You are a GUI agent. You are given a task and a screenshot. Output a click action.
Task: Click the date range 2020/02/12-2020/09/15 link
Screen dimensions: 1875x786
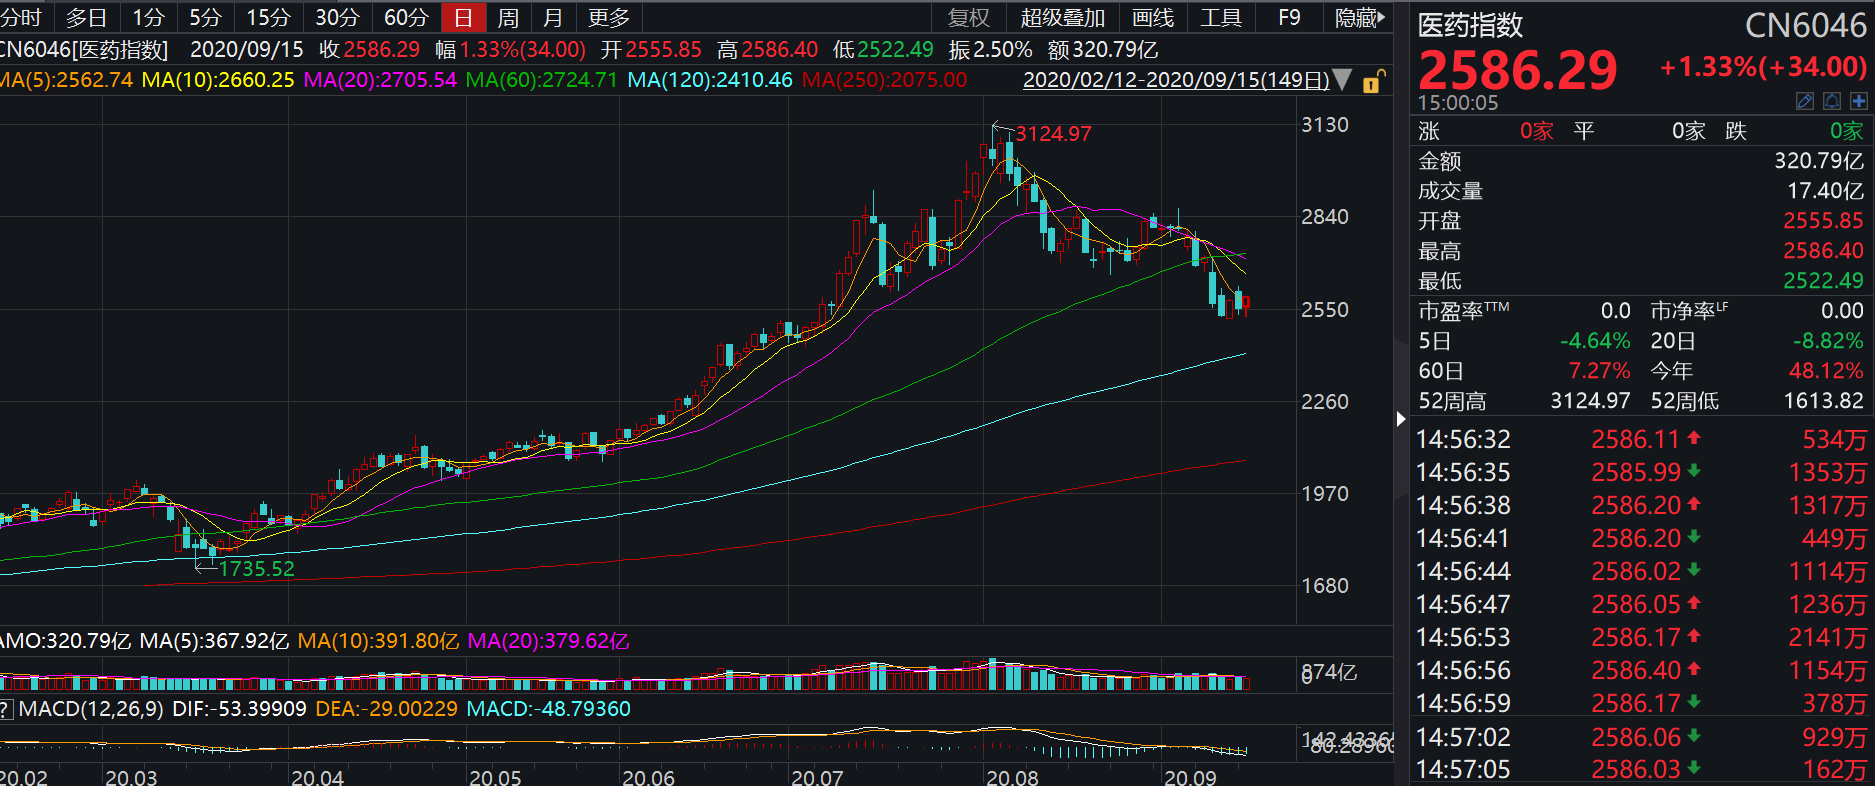[1176, 80]
